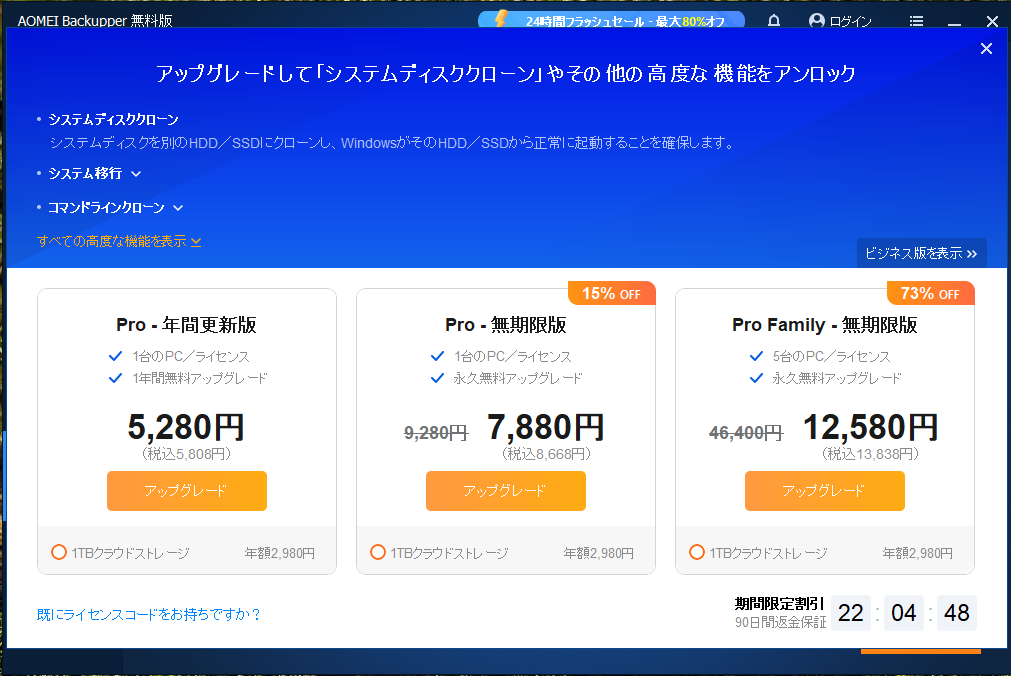Click the struck-through 46,400円 price
Viewport: 1011px width, 676px height.
click(746, 433)
